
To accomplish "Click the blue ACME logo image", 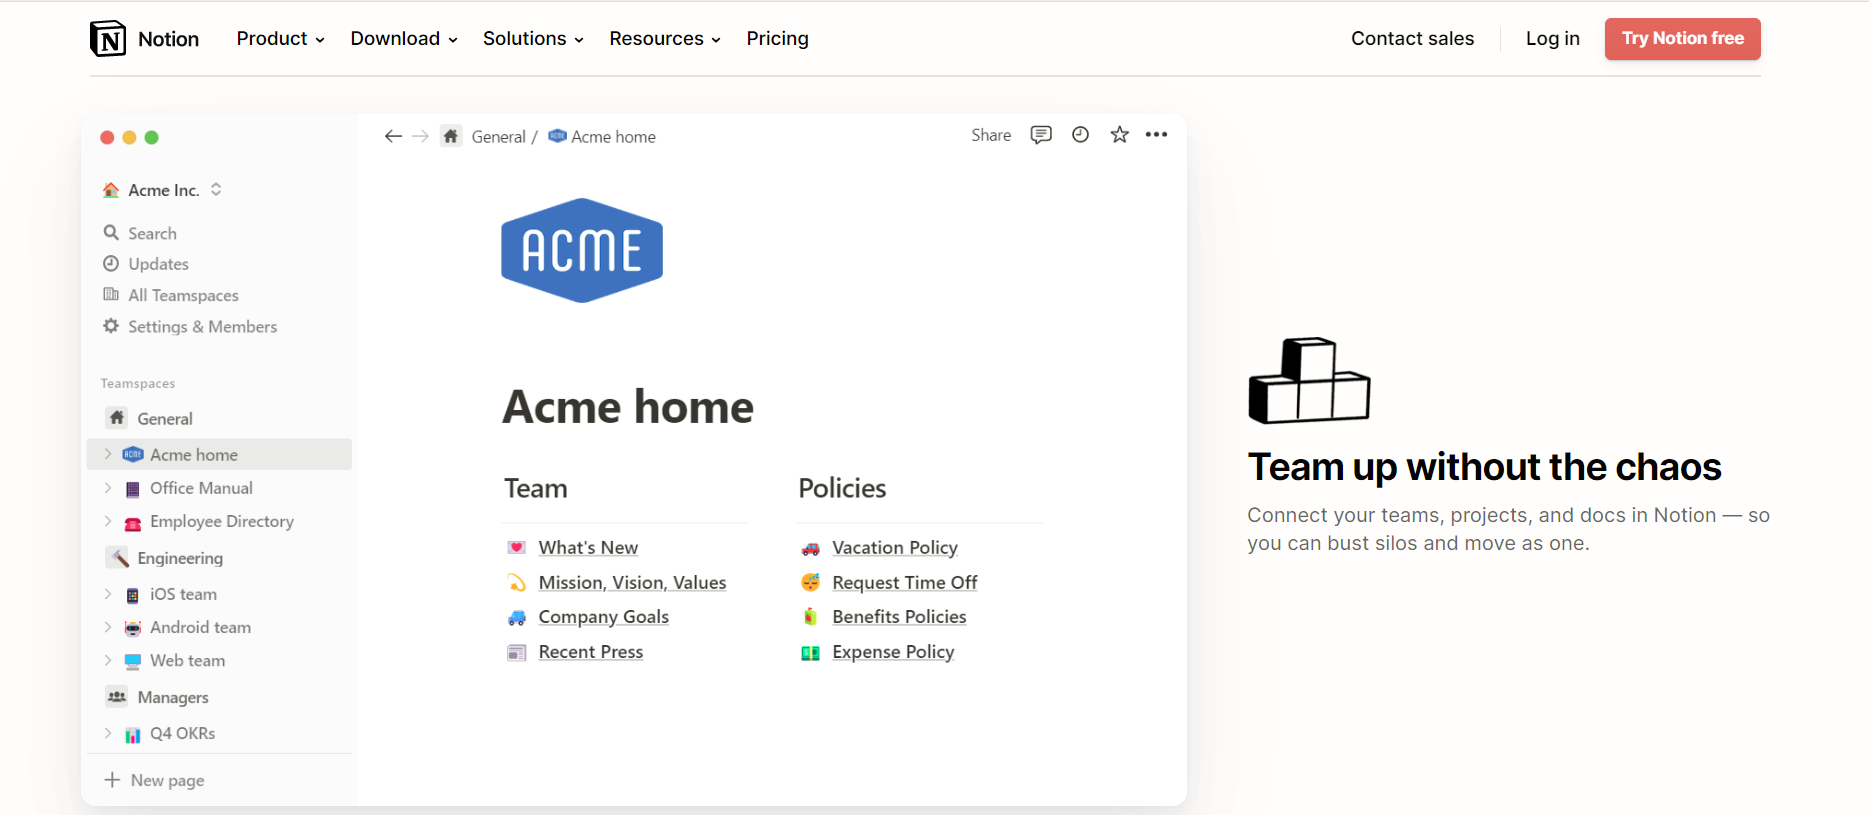I will 582,250.
